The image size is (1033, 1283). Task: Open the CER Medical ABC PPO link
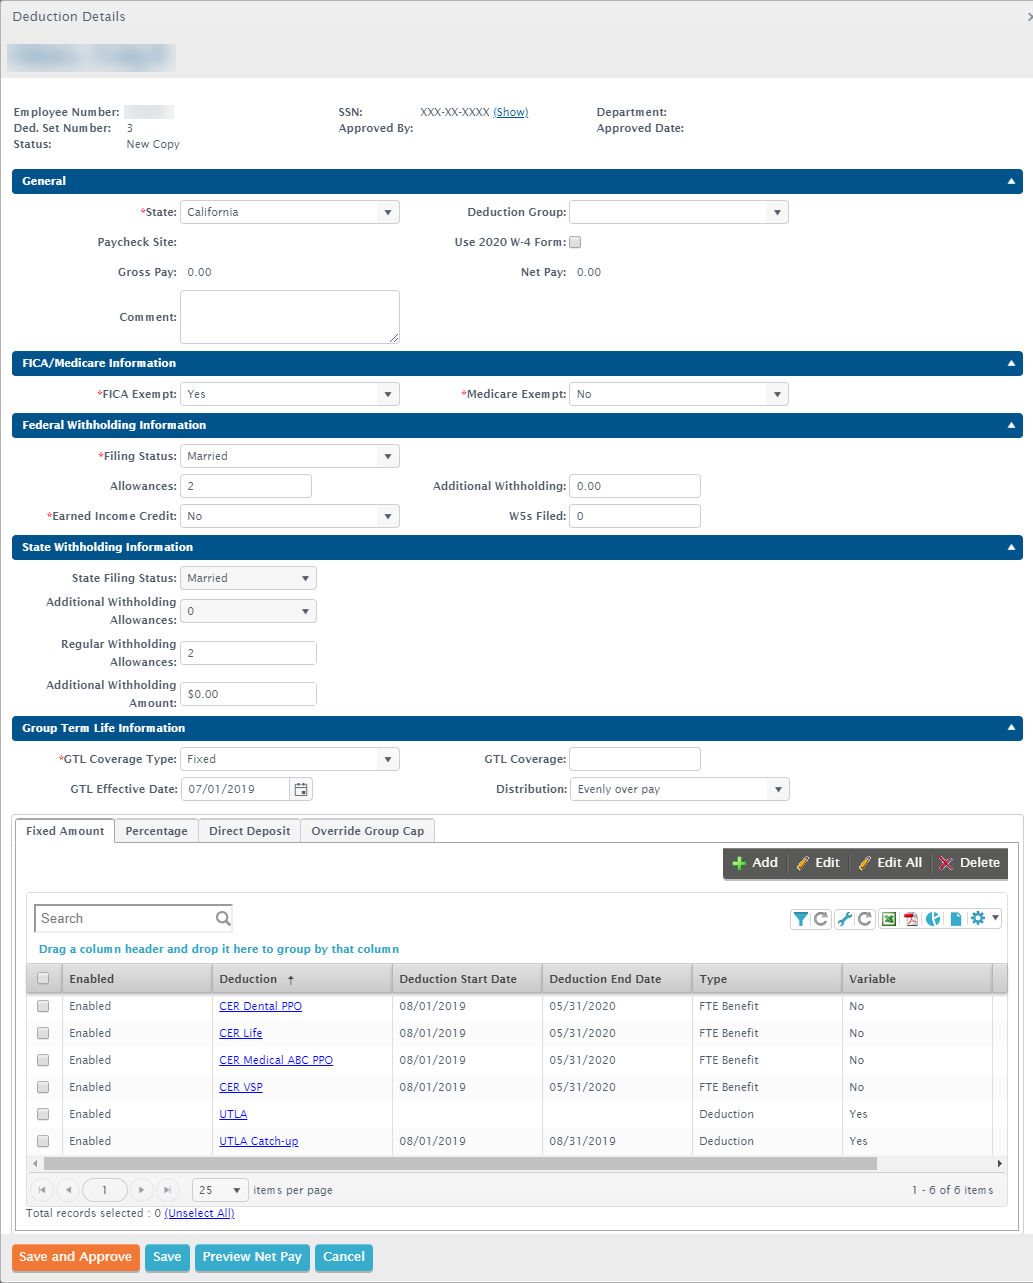pos(276,1060)
